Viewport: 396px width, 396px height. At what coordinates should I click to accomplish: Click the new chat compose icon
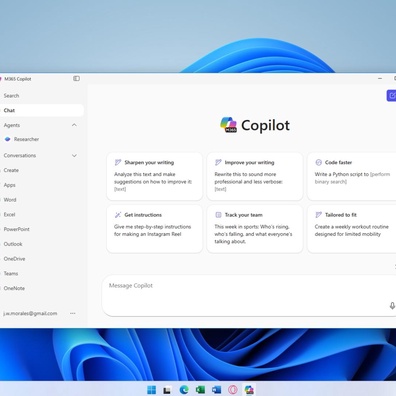coord(391,96)
